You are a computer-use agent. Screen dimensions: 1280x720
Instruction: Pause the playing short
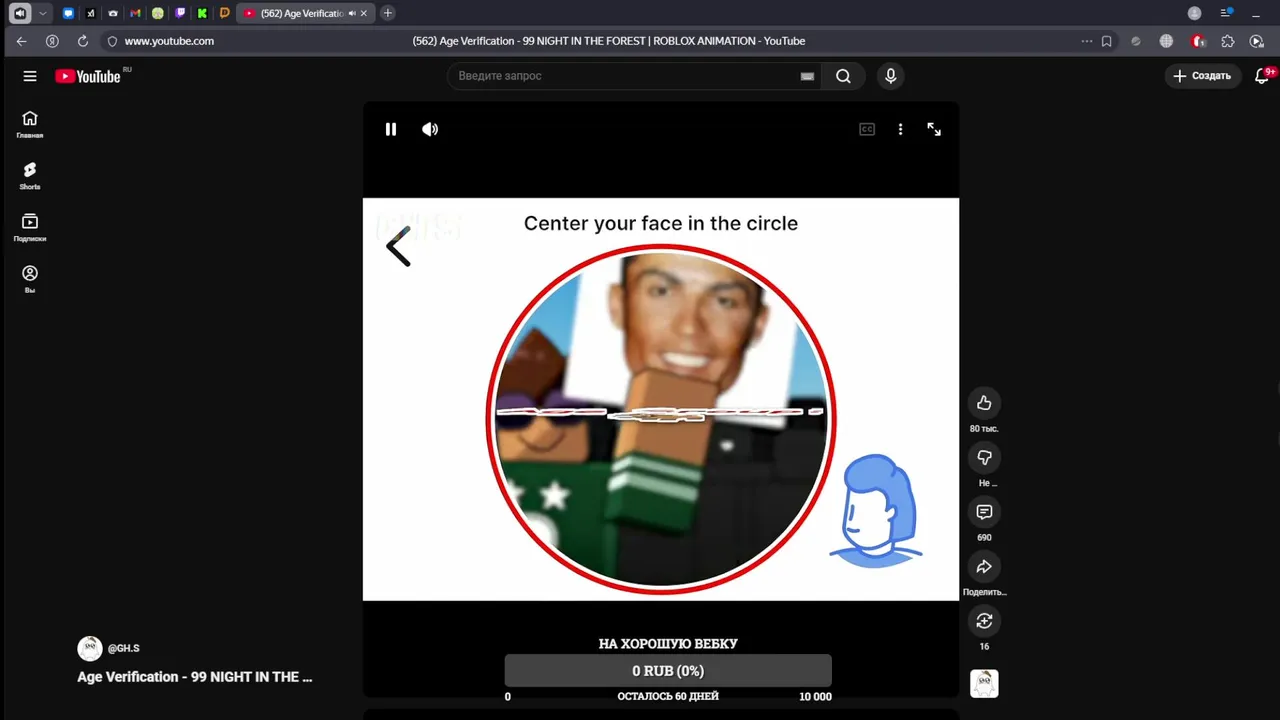pyautogui.click(x=391, y=129)
